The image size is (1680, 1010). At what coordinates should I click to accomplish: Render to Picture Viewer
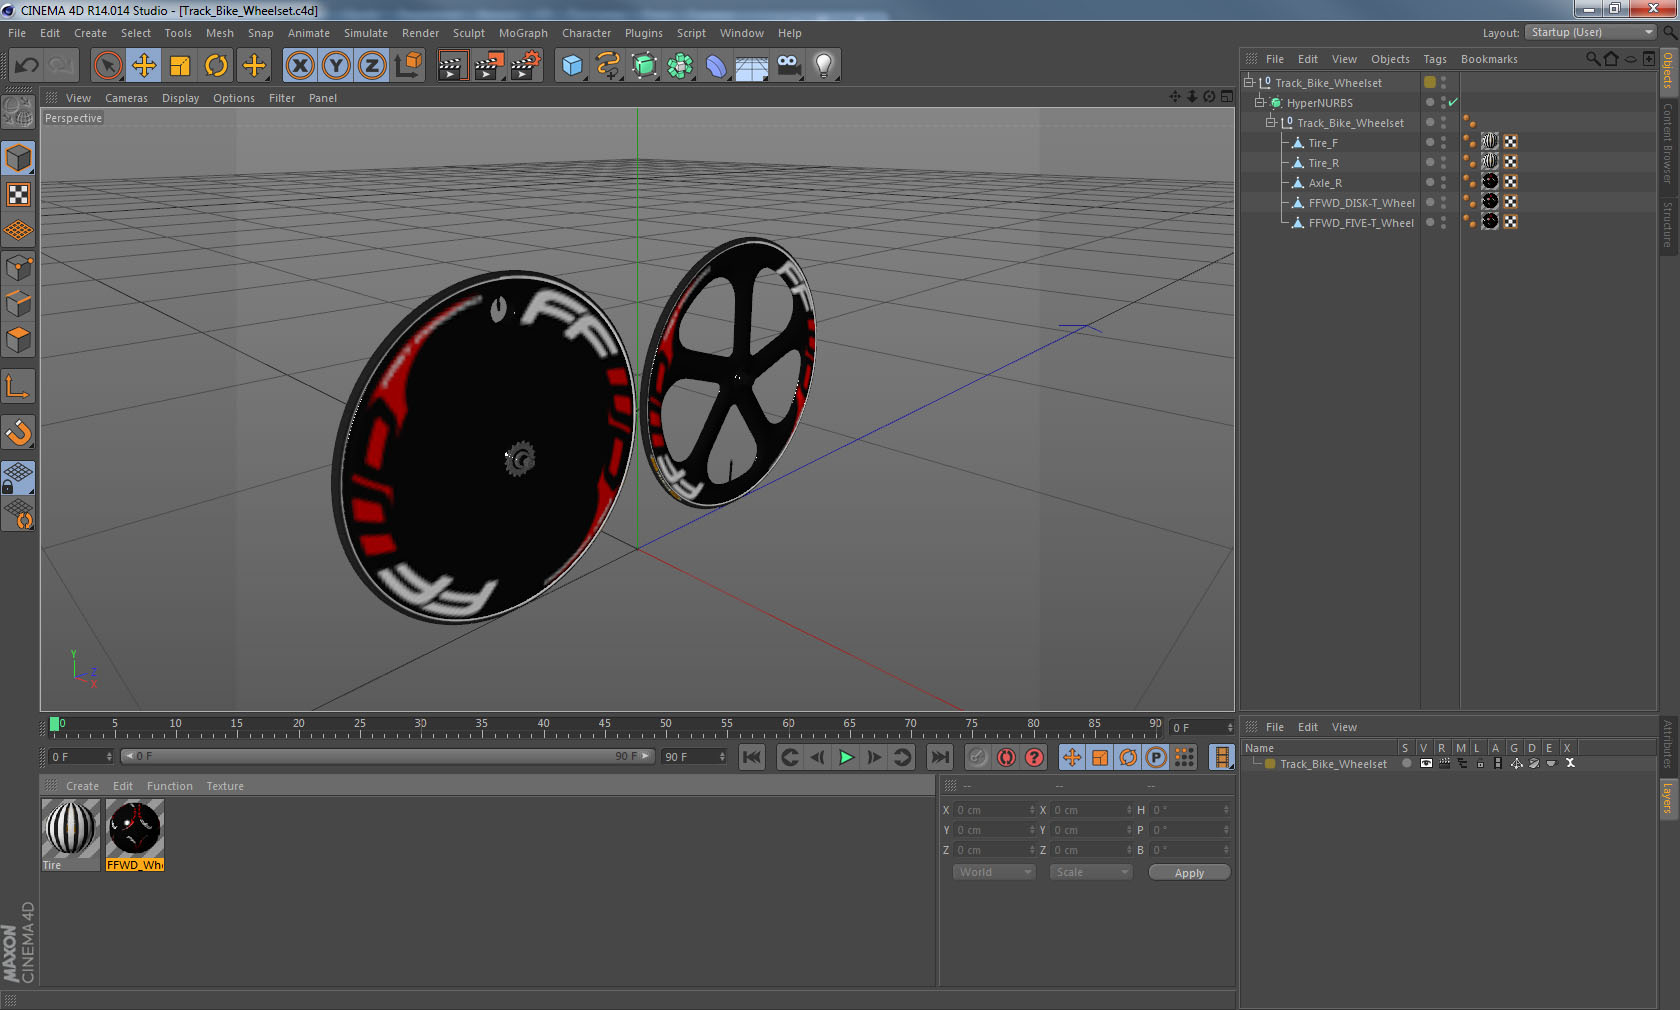click(489, 66)
